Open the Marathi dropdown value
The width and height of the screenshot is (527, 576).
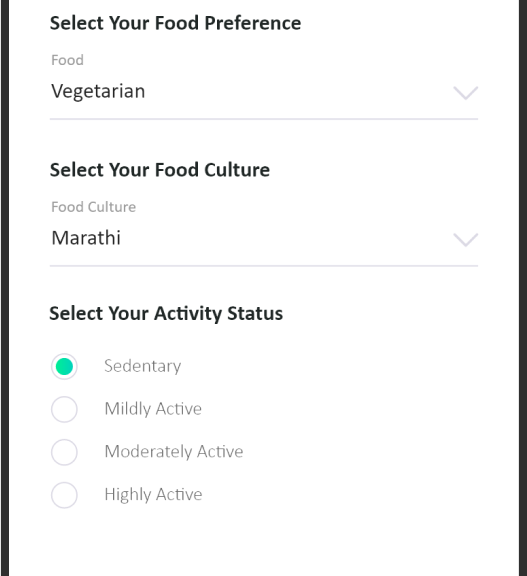tap(86, 238)
